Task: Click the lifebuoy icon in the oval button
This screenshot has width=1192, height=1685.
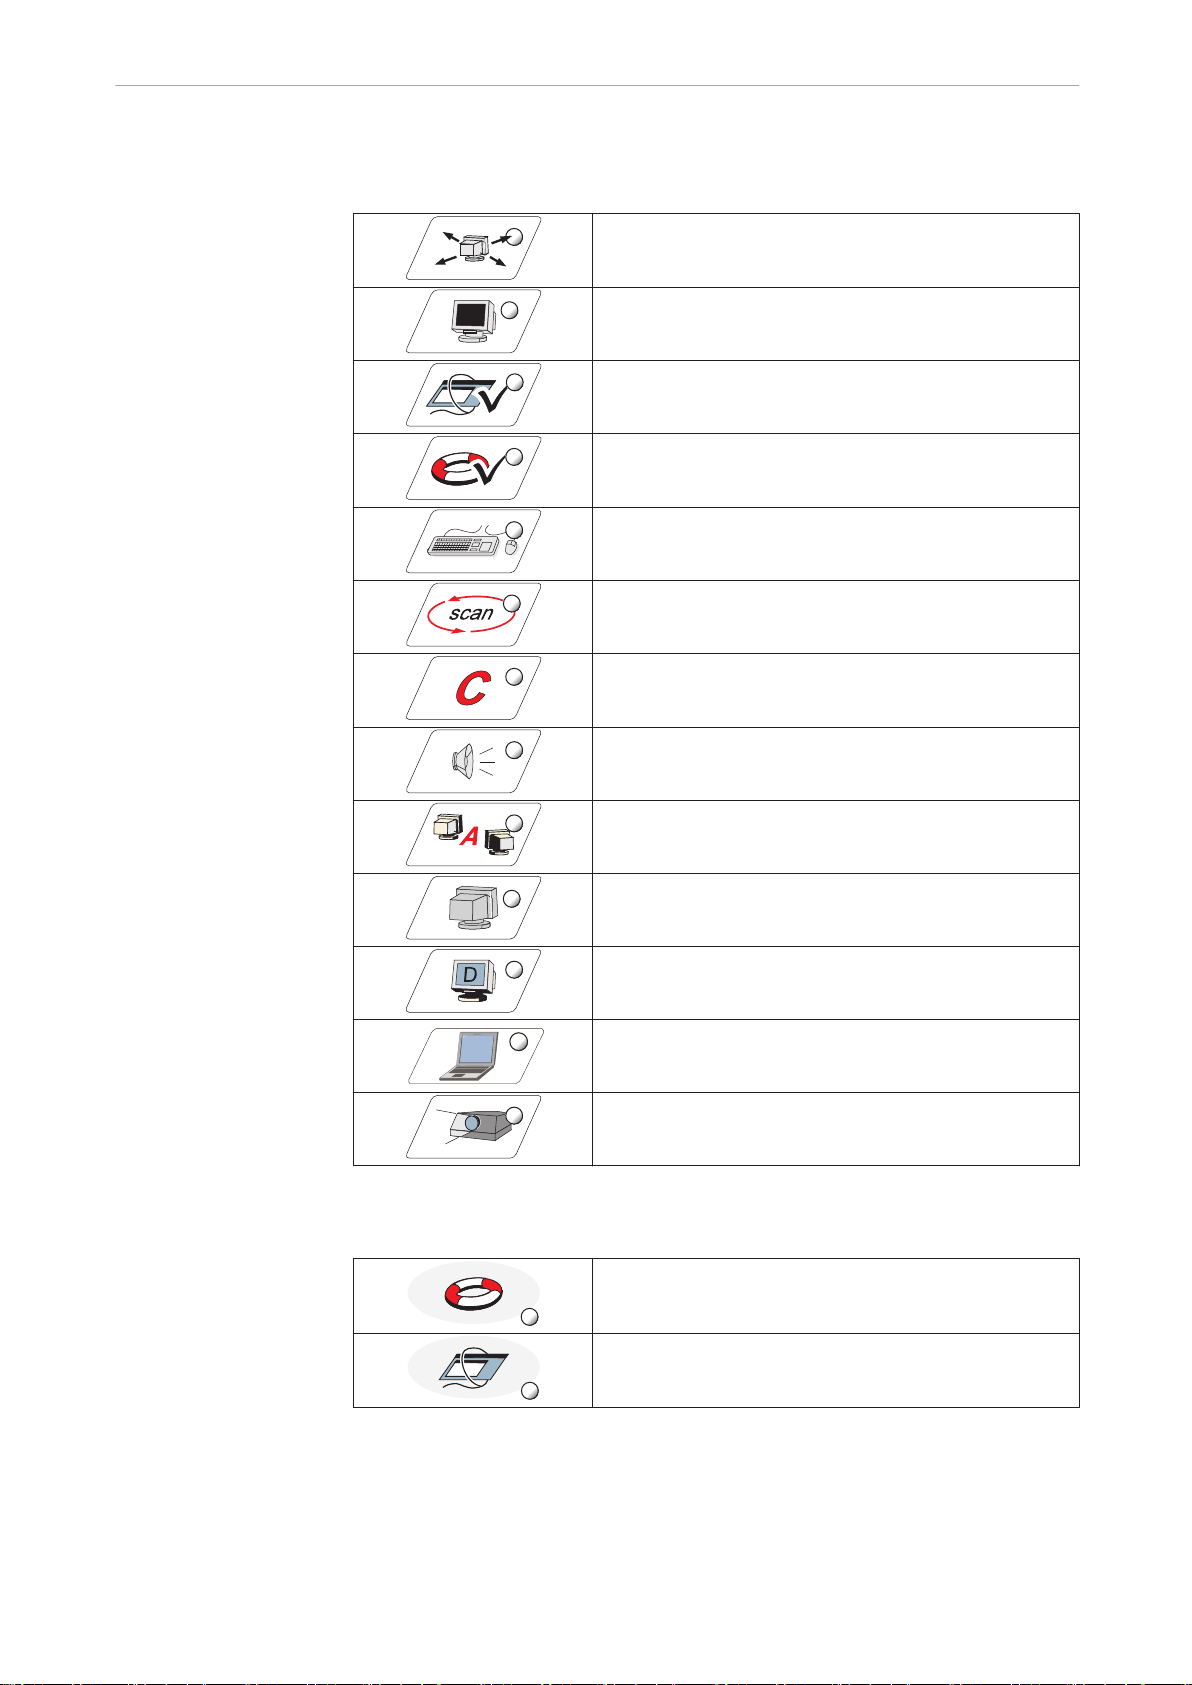Action: pos(473,1291)
